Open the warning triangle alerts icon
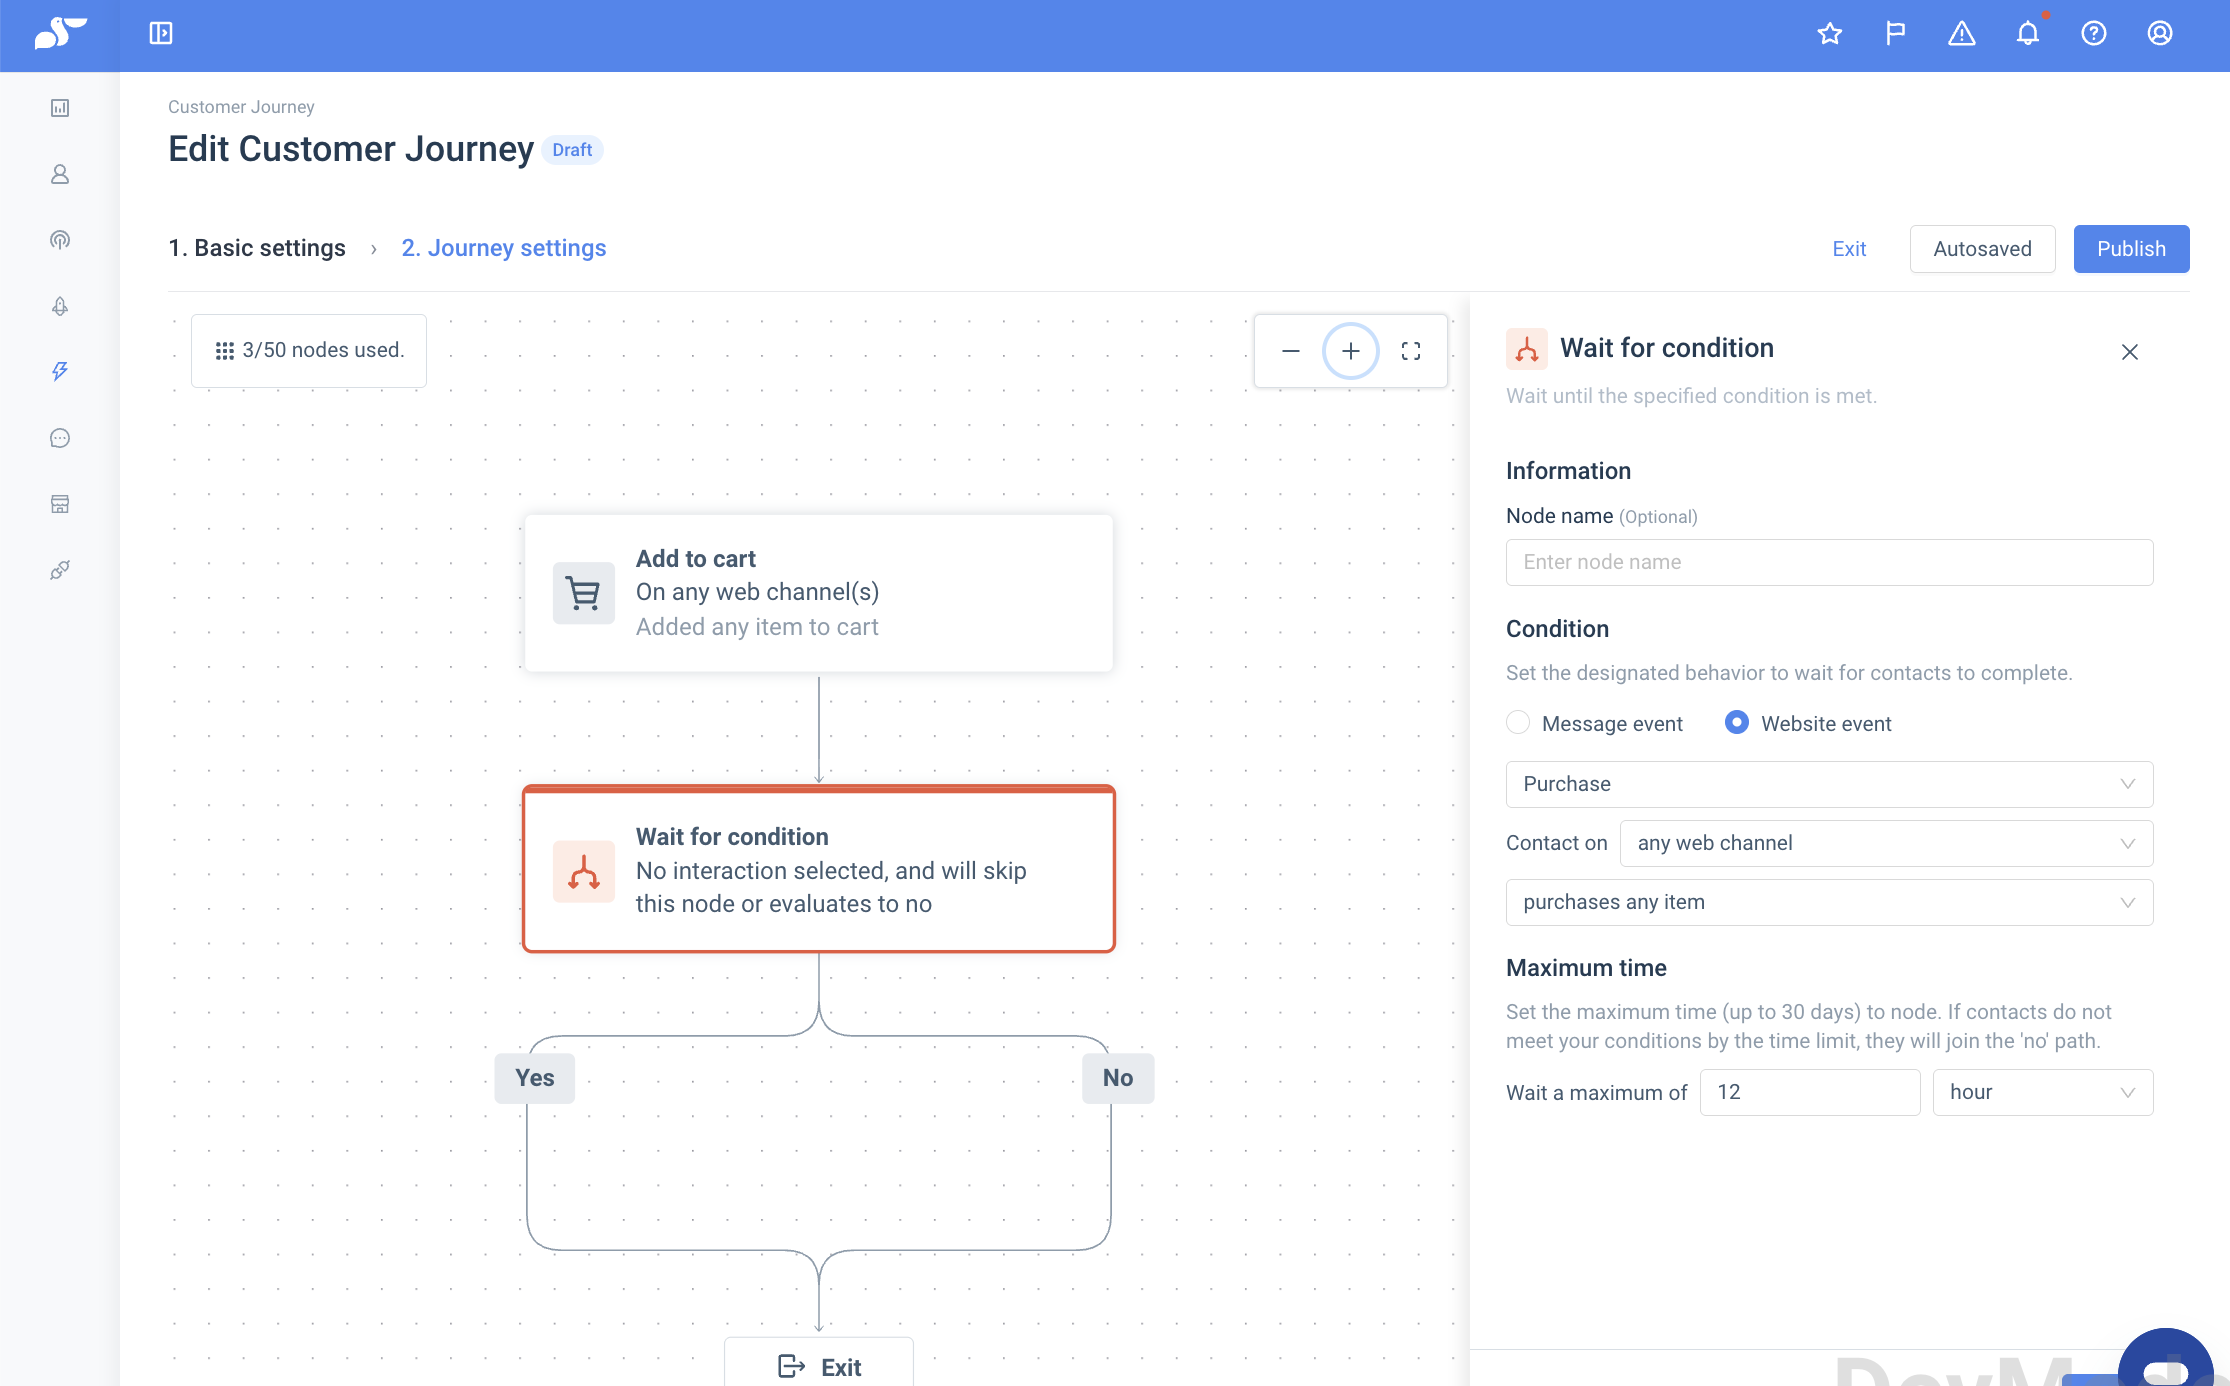This screenshot has width=2230, height=1386. [x=1962, y=33]
